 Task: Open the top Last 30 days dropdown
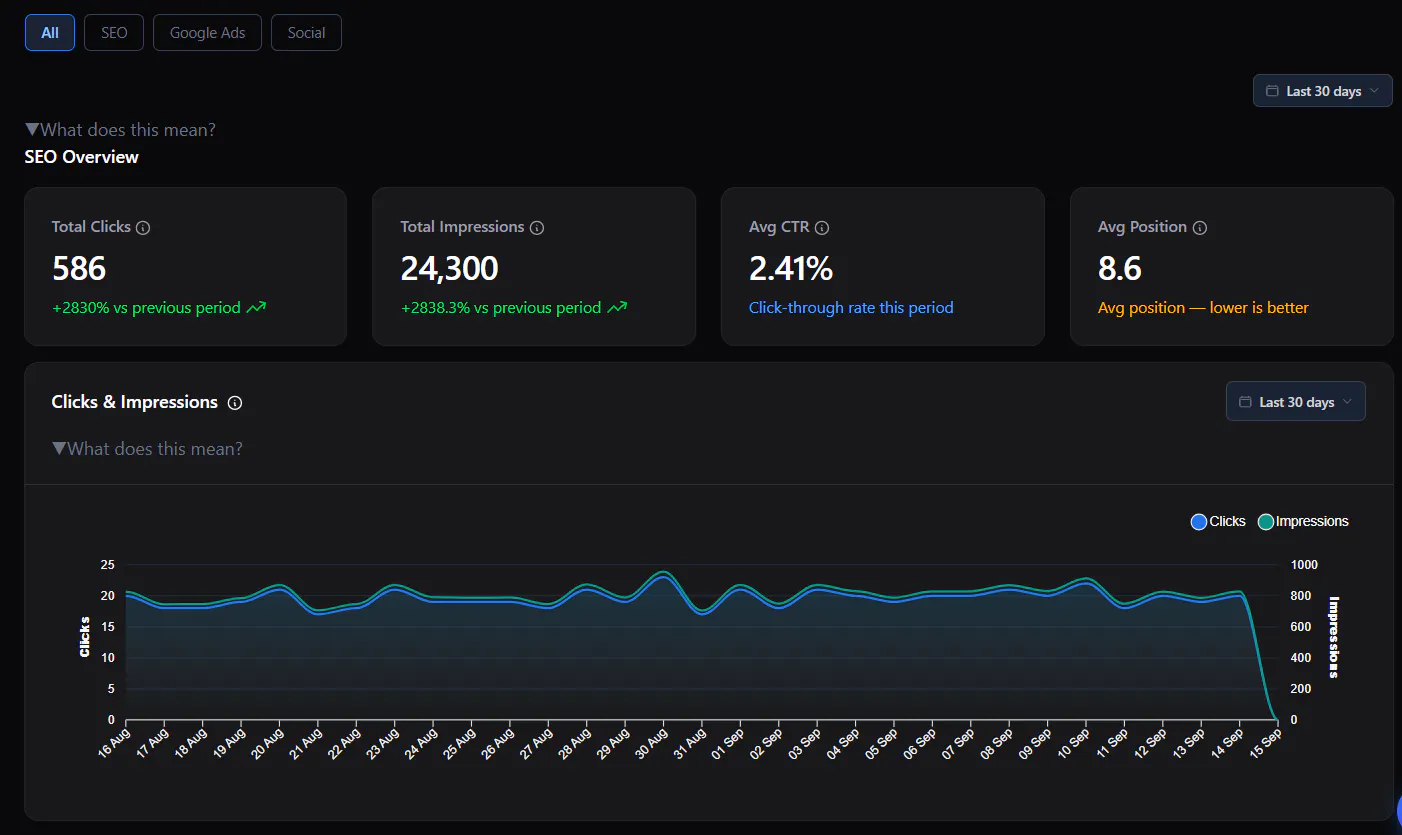(1322, 91)
